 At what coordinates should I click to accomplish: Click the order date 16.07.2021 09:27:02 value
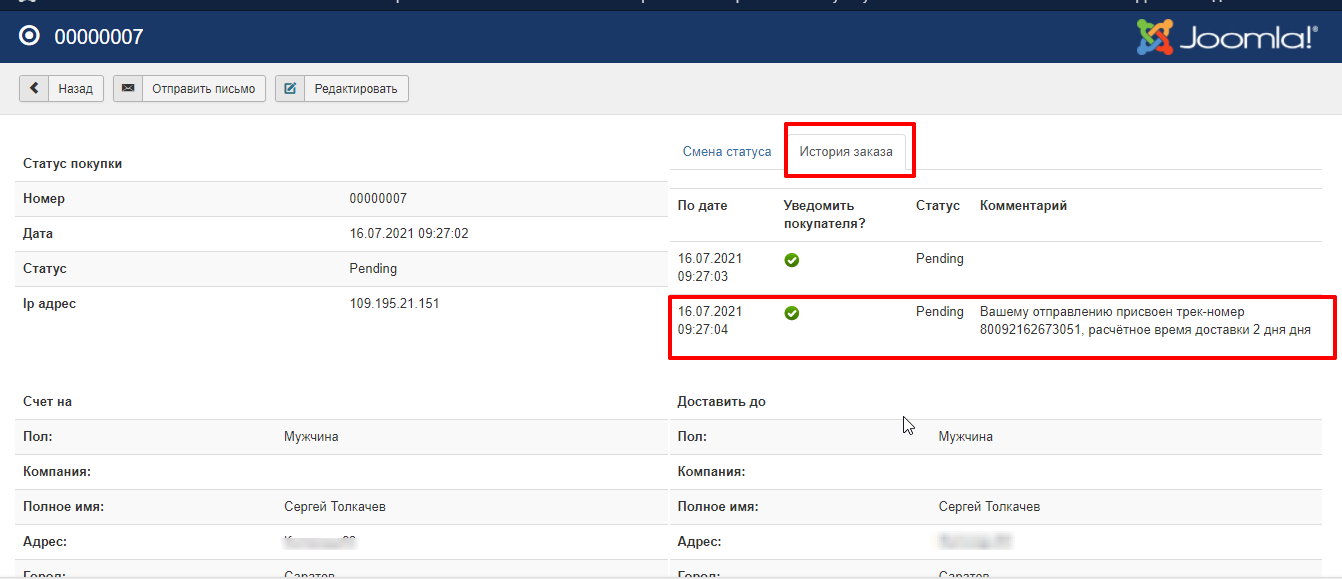pyautogui.click(x=409, y=234)
